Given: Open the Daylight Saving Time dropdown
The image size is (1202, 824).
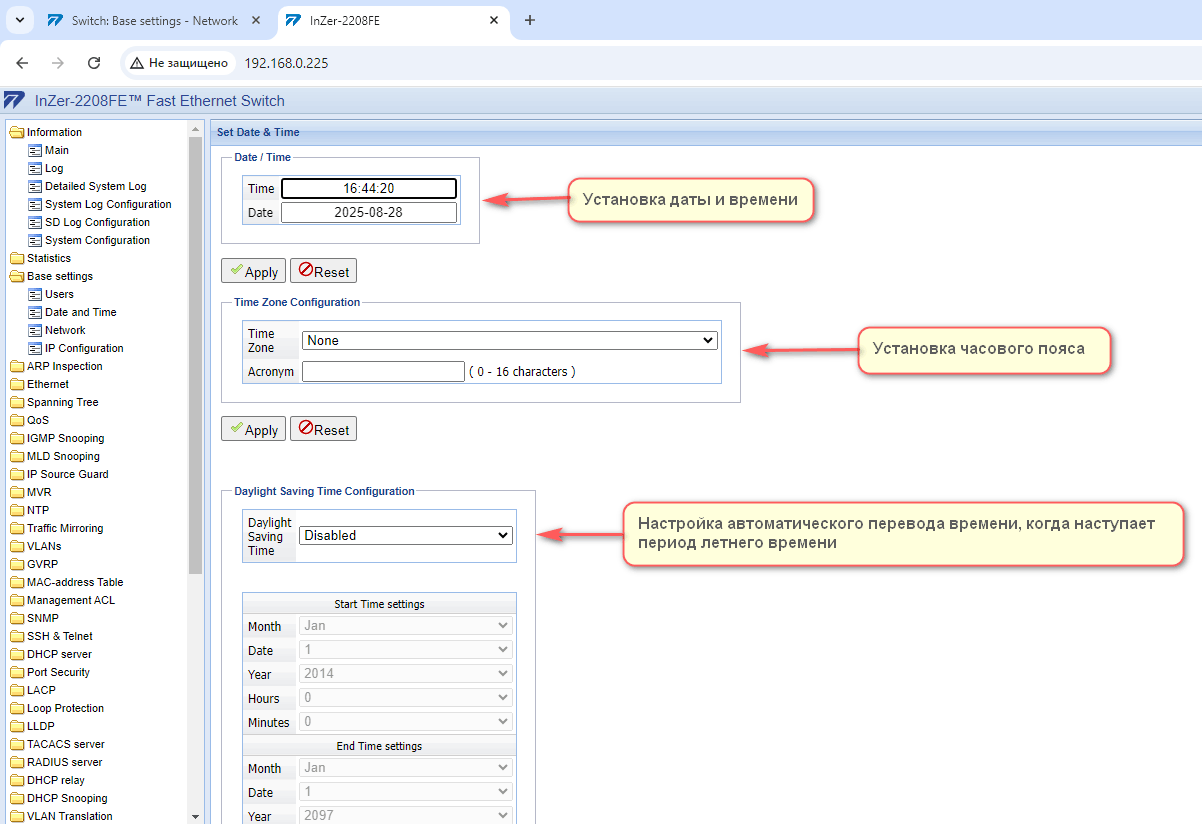Looking at the screenshot, I should [x=406, y=535].
